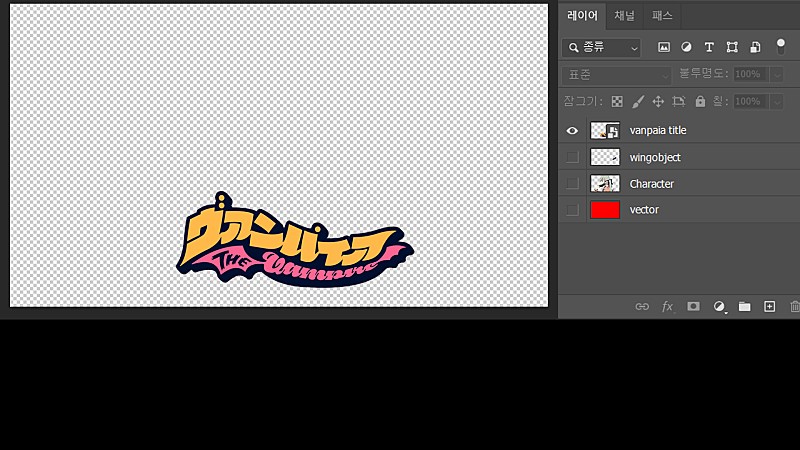
Task: Filter layers by shape layers icon
Action: (732, 47)
